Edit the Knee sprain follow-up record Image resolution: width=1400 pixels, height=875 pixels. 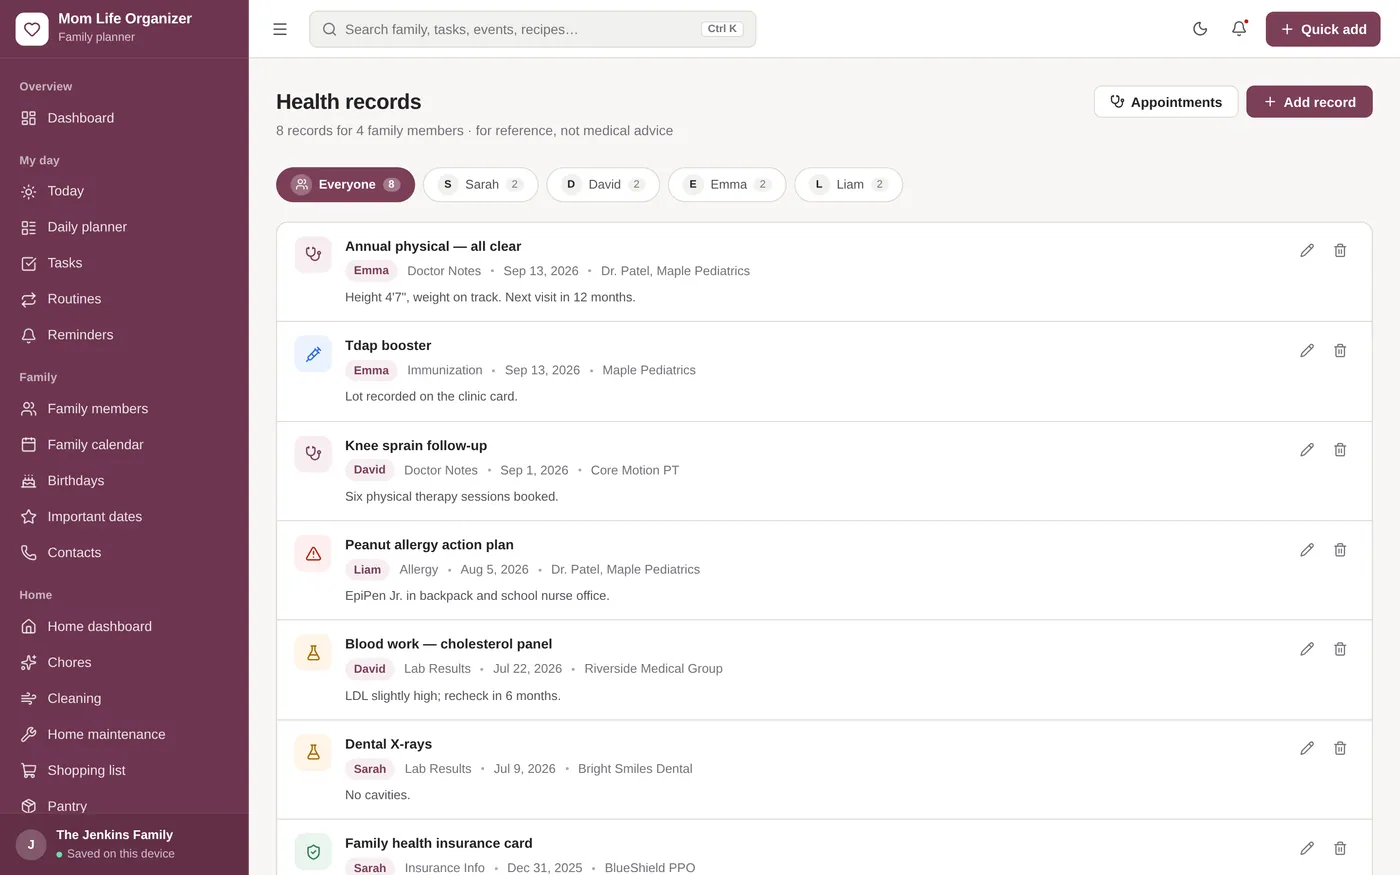tap(1307, 450)
